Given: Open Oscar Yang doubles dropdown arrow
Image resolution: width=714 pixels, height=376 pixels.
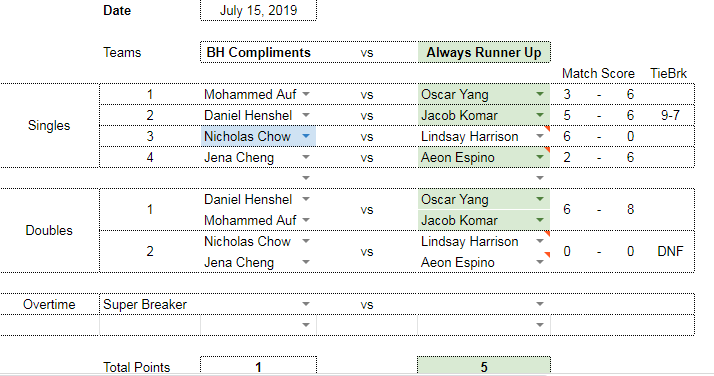Looking at the screenshot, I should 540,199.
